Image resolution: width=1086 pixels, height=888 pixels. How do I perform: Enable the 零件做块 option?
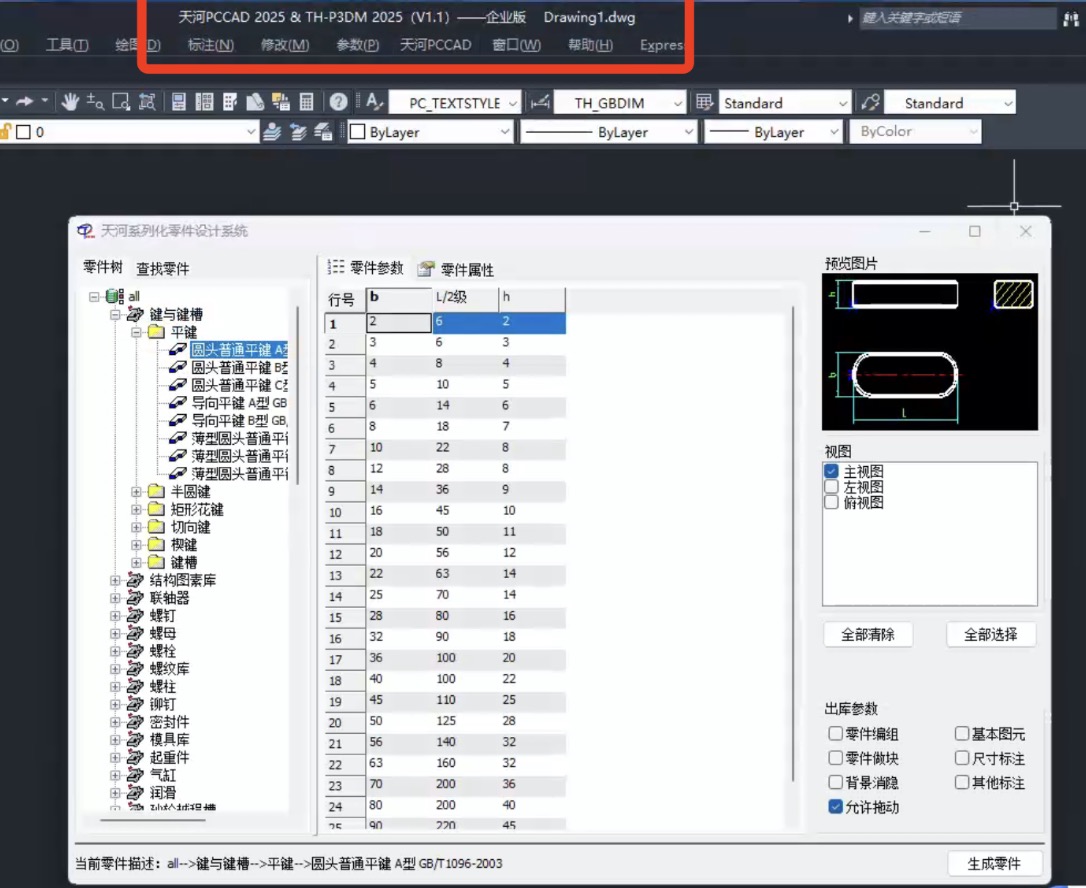[835, 757]
